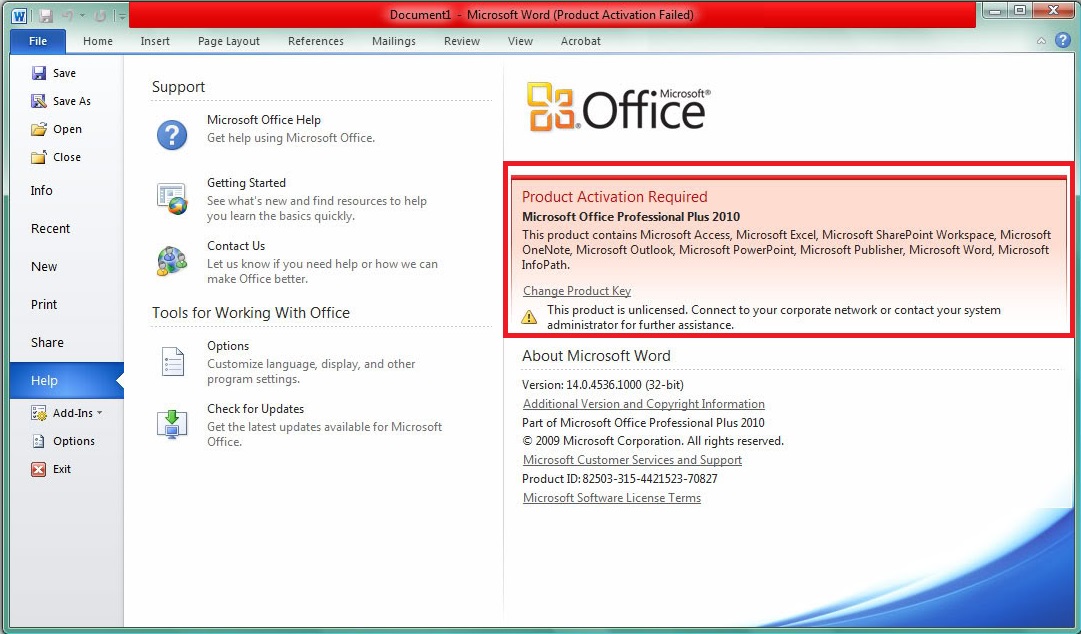Switch to the Mailings tab
1081x634 pixels.
[394, 41]
